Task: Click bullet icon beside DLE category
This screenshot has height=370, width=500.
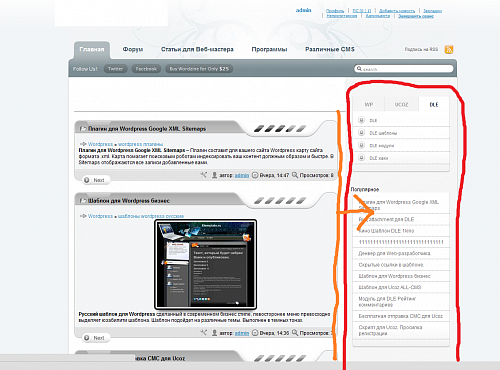Action: [x=361, y=120]
